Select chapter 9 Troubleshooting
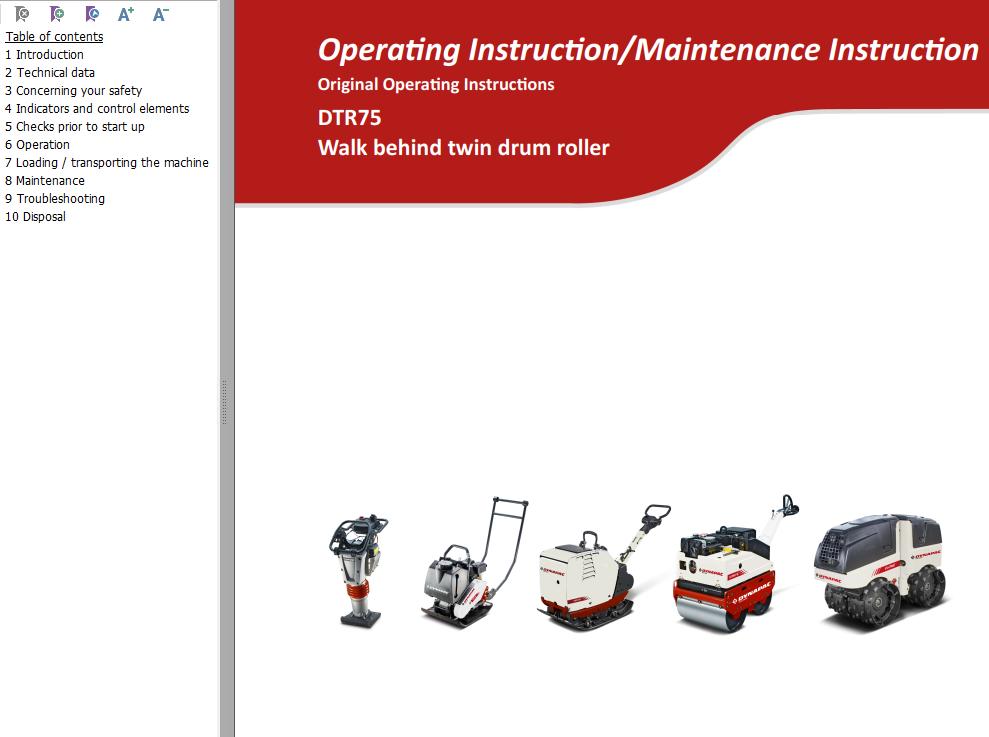The height and width of the screenshot is (737, 989). pyautogui.click(x=55, y=199)
